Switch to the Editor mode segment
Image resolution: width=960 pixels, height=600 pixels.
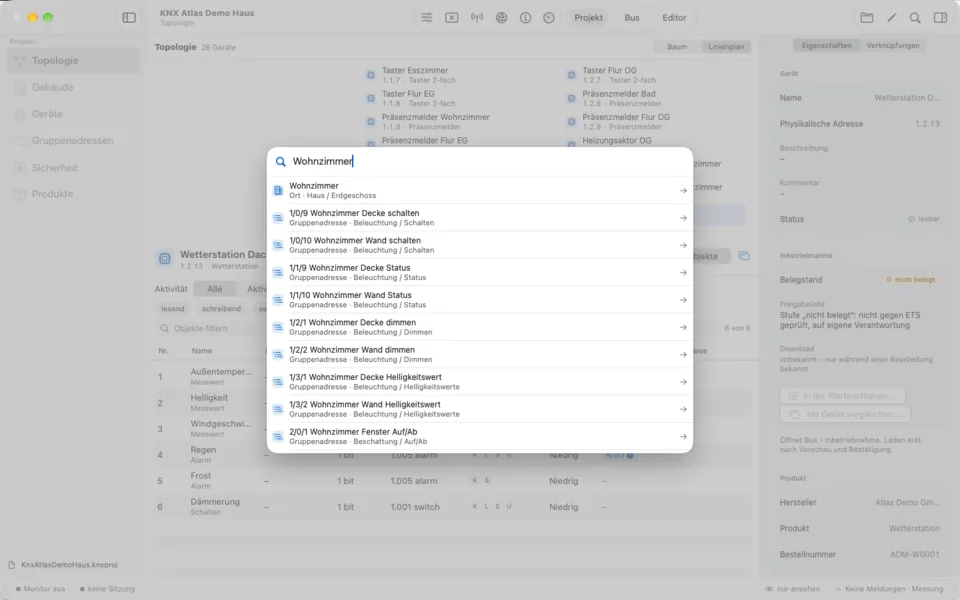pyautogui.click(x=674, y=18)
